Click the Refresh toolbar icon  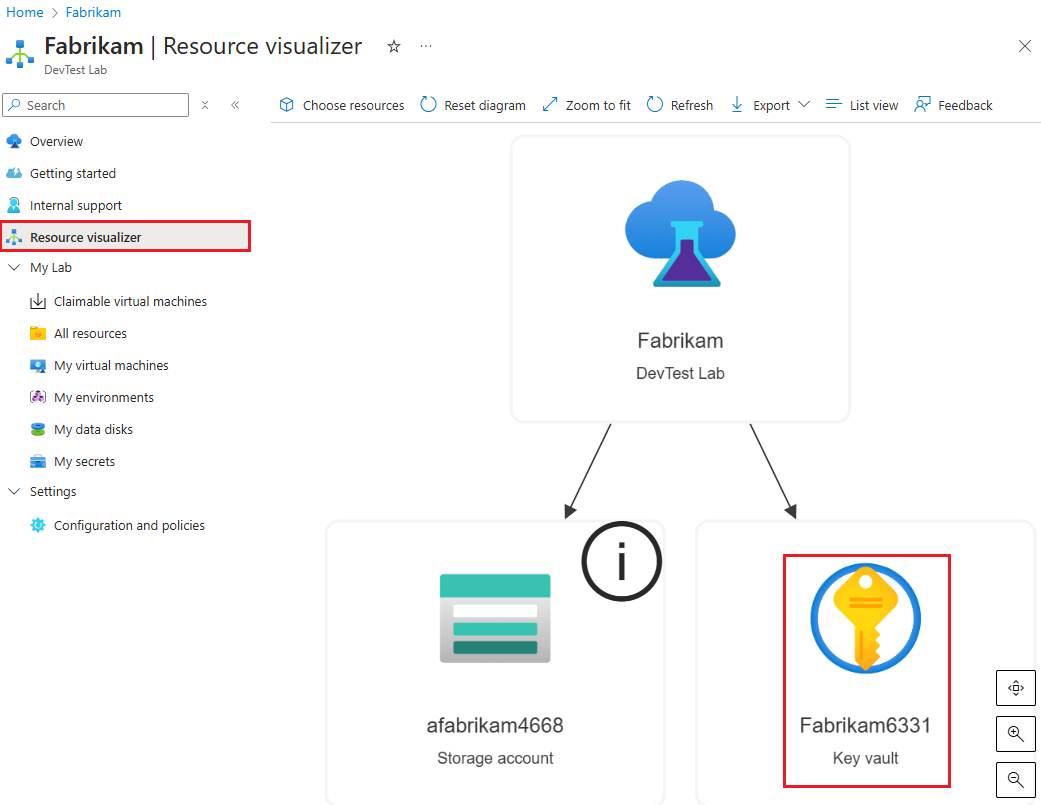click(x=679, y=104)
